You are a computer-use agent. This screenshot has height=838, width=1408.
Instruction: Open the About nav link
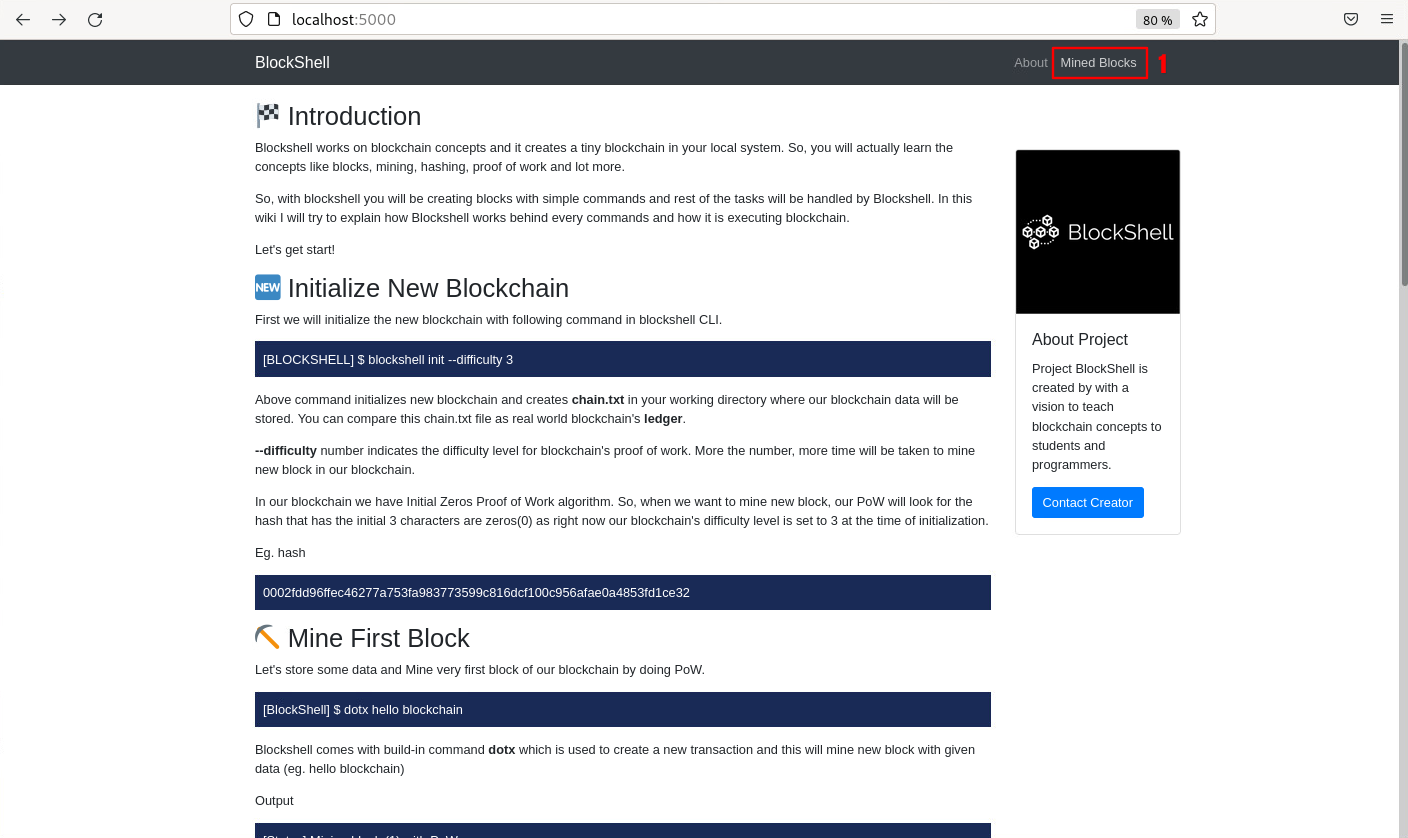1030,63
